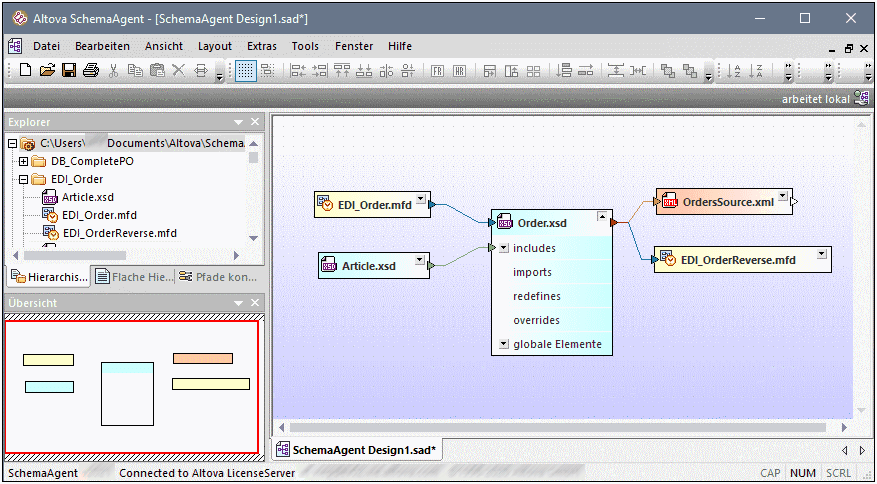Viewport: 877px width, 484px height.
Task: Switch to the Flache Hierarchie tab
Action: pos(133,277)
